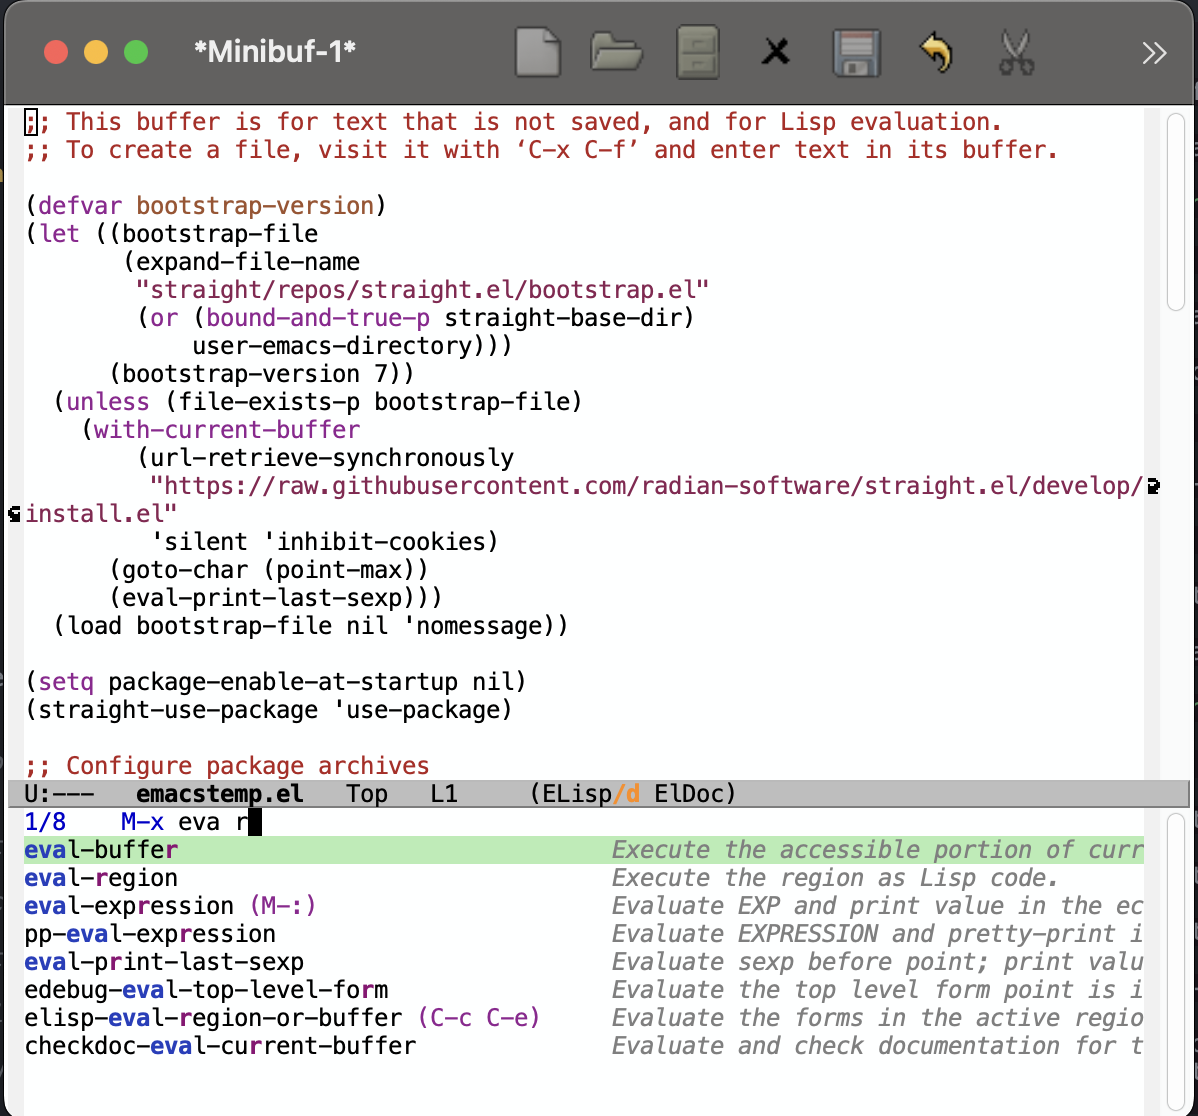Click (load bootstrap-file nil 'nomessage) line
The image size is (1198, 1116).
point(311,626)
